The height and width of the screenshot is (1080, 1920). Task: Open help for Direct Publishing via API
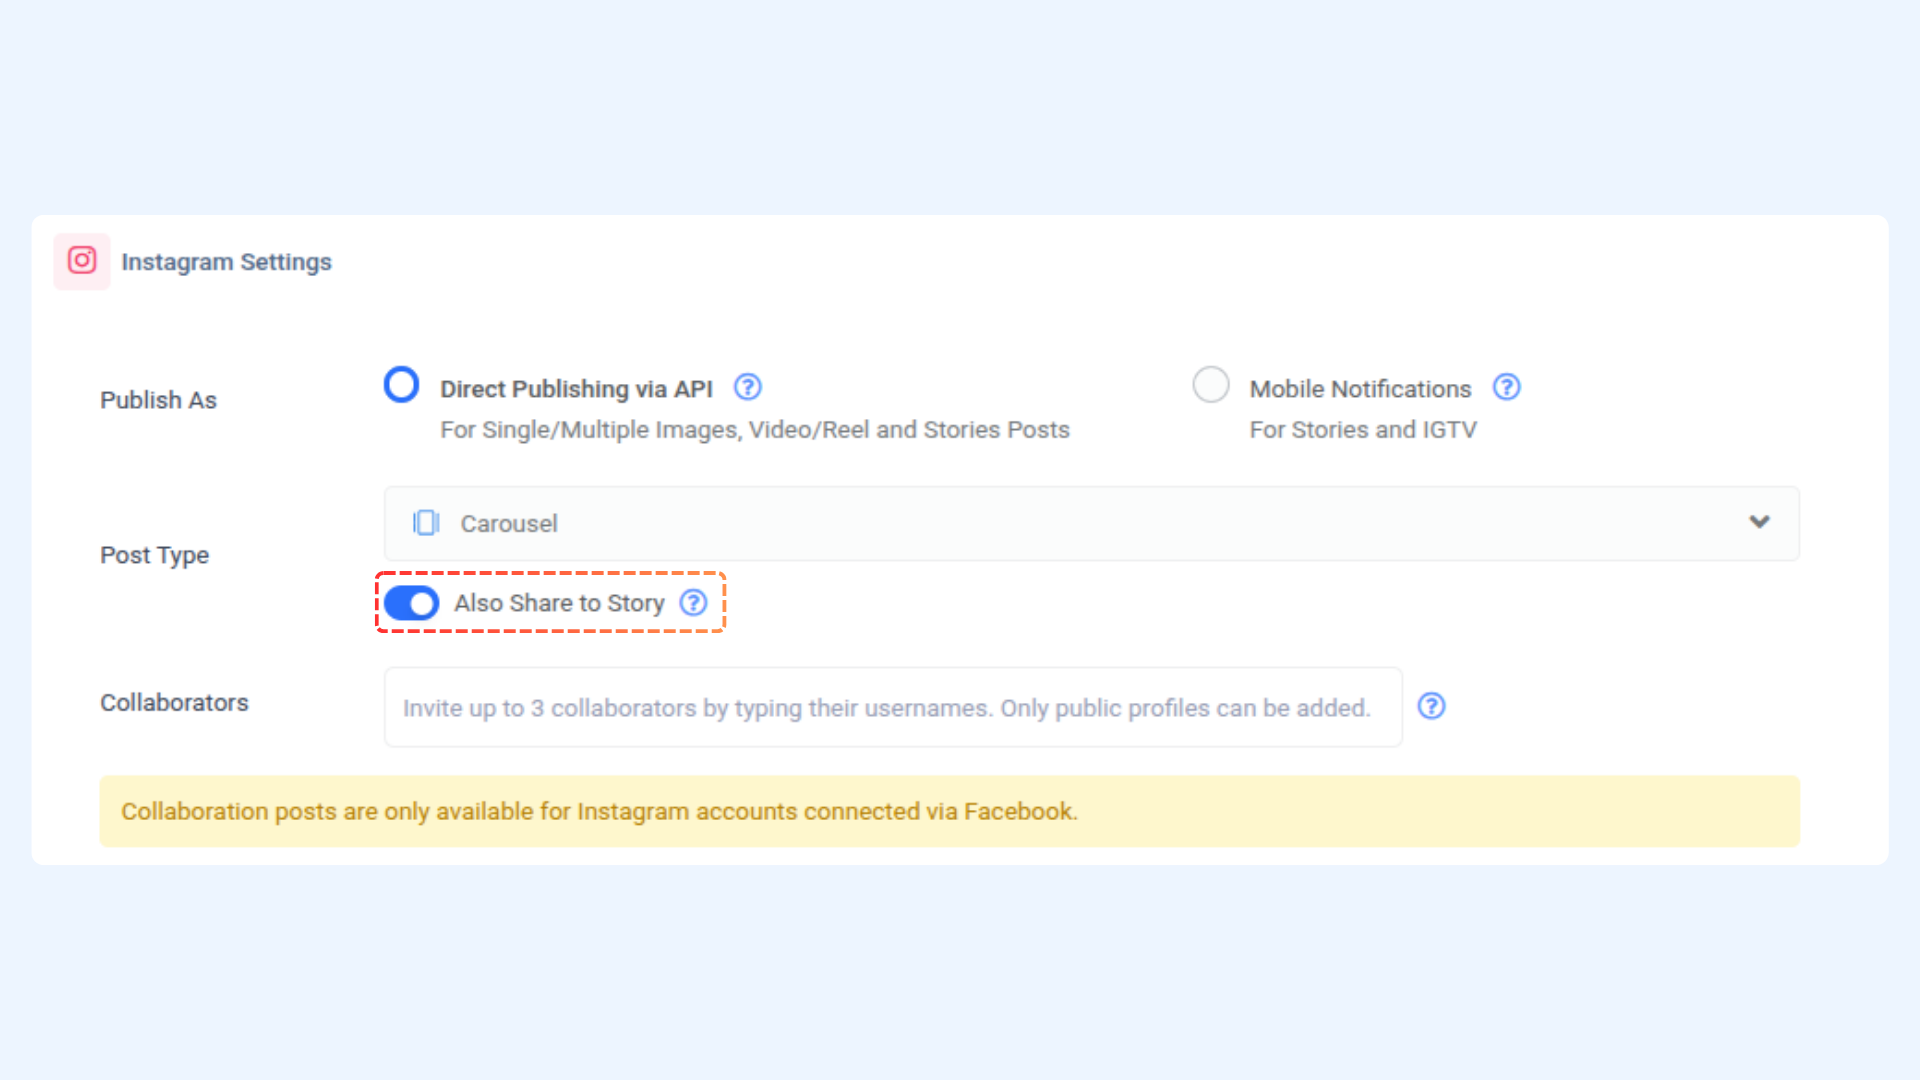(x=747, y=387)
